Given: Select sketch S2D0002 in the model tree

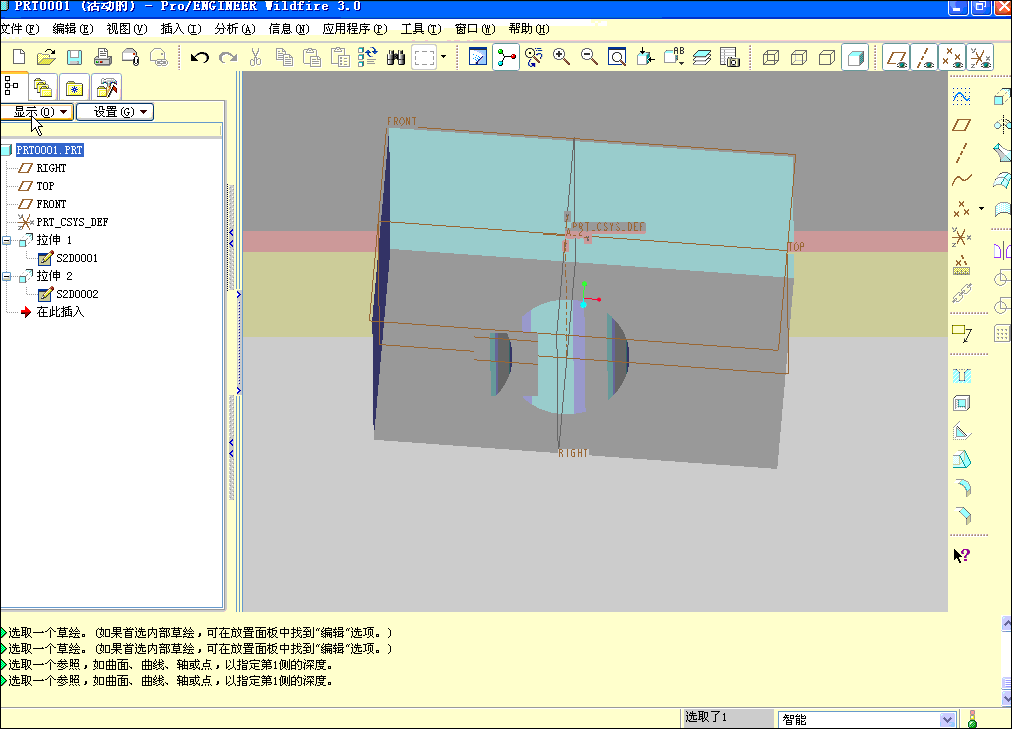Looking at the screenshot, I should click(77, 295).
